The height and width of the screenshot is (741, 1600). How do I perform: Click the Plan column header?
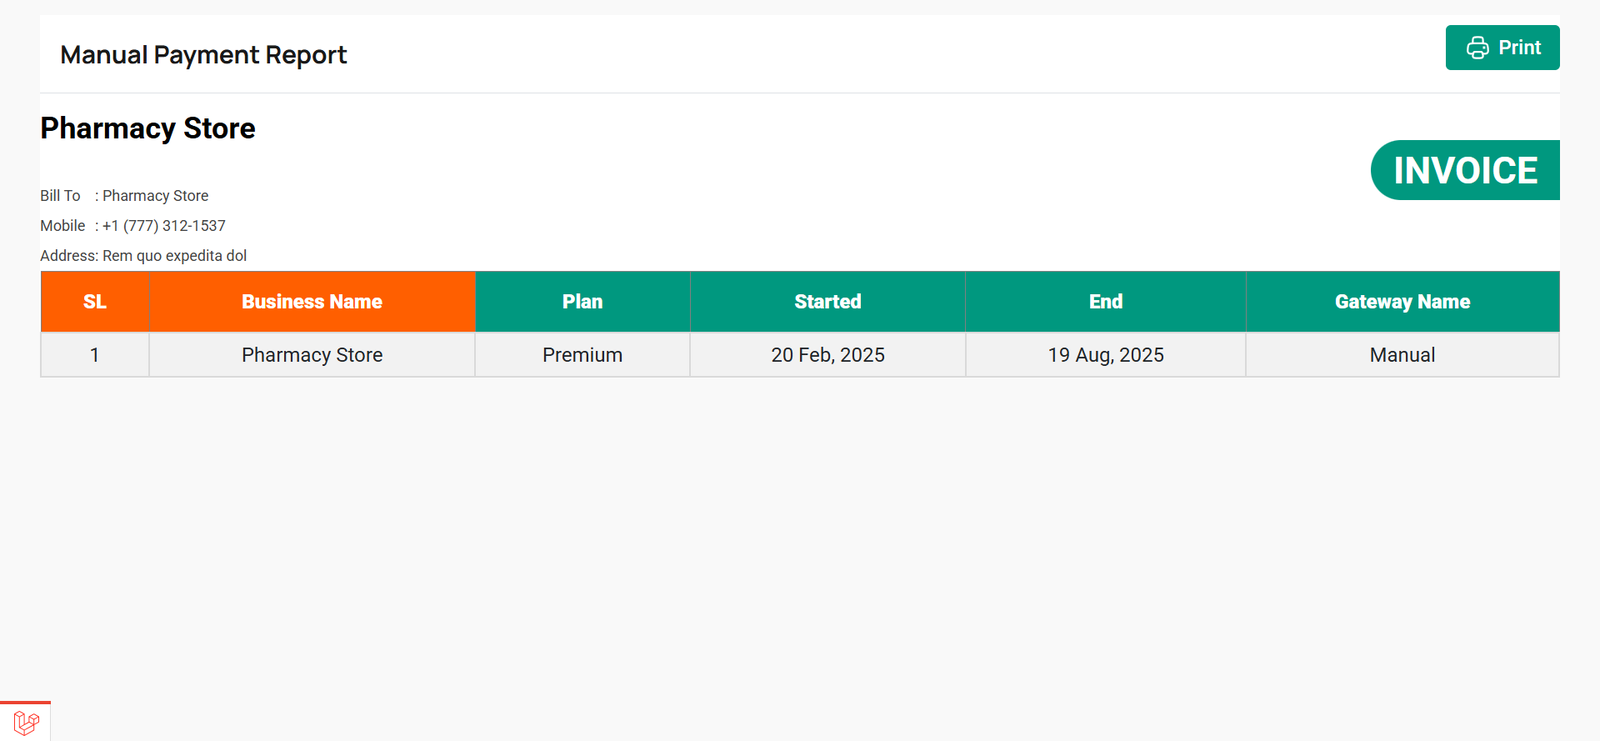click(x=582, y=302)
